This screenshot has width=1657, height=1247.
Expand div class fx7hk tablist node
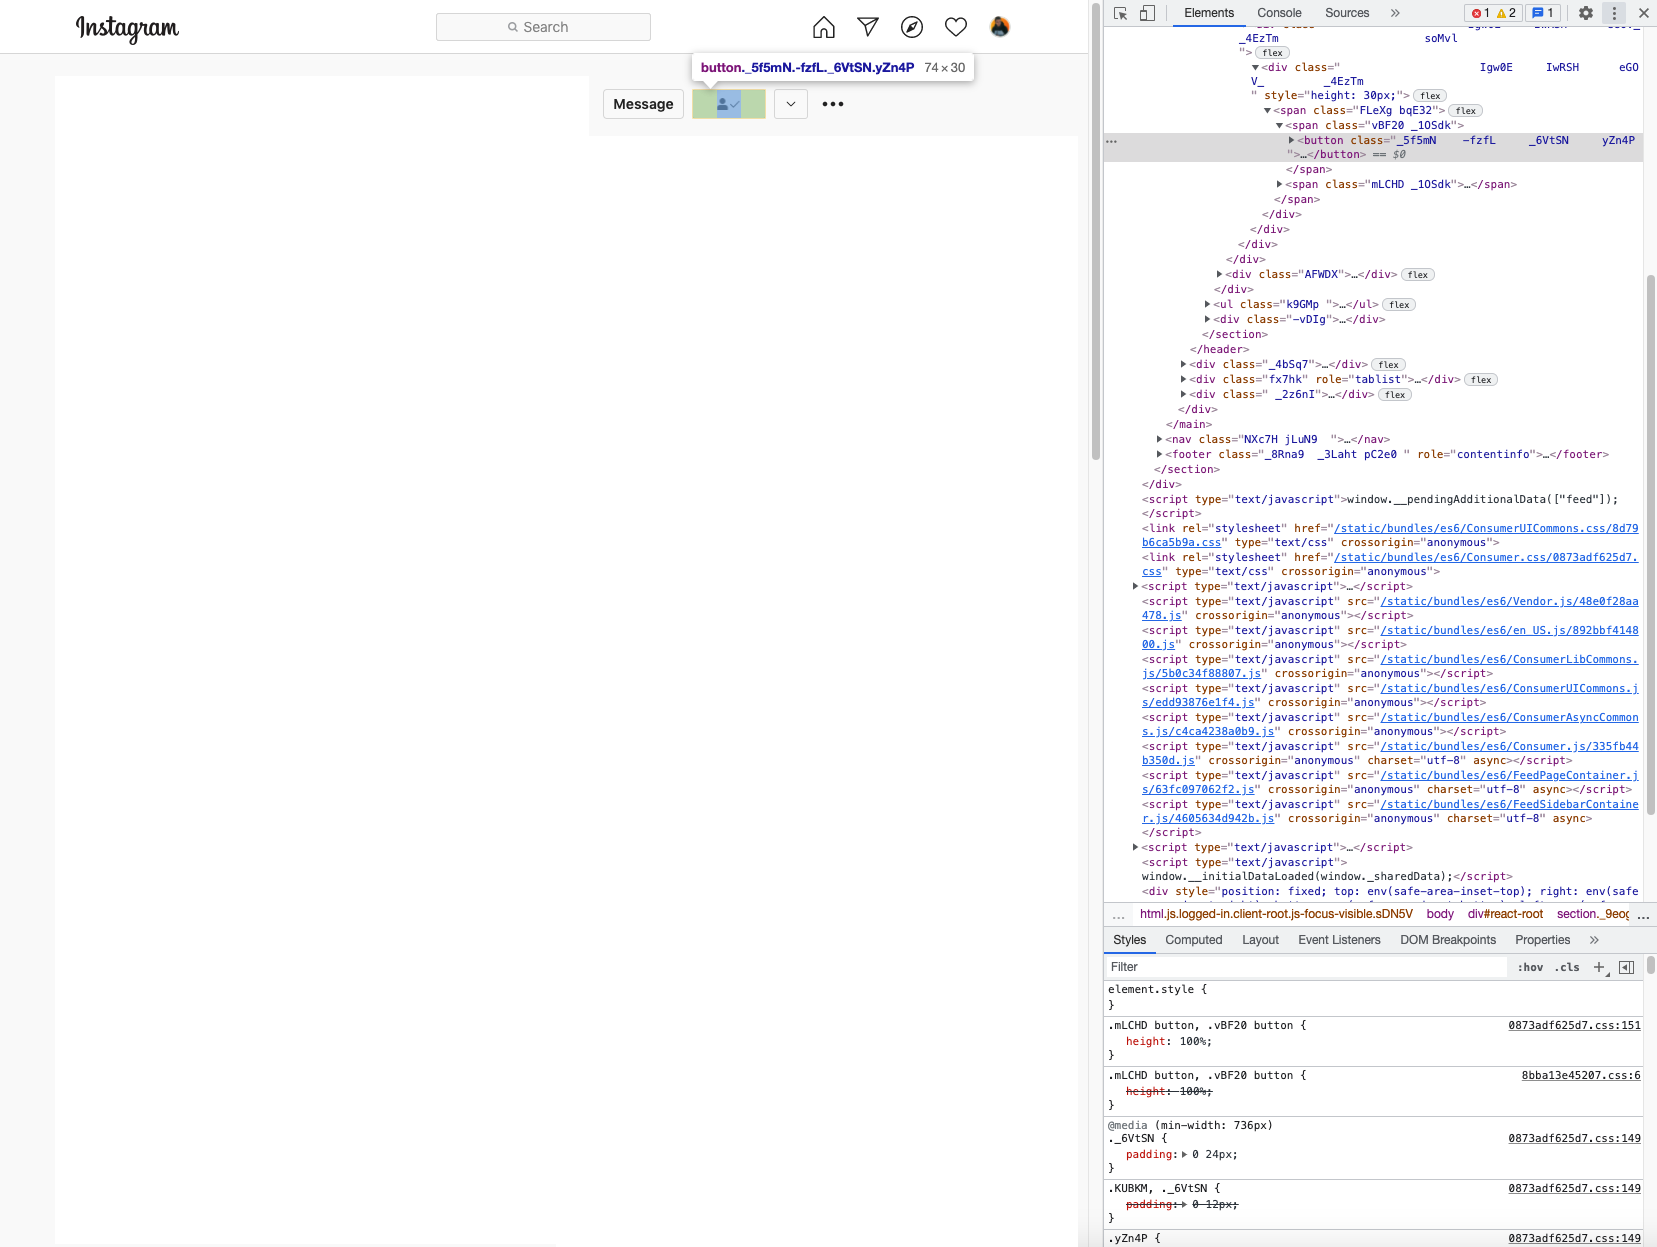click(1183, 379)
